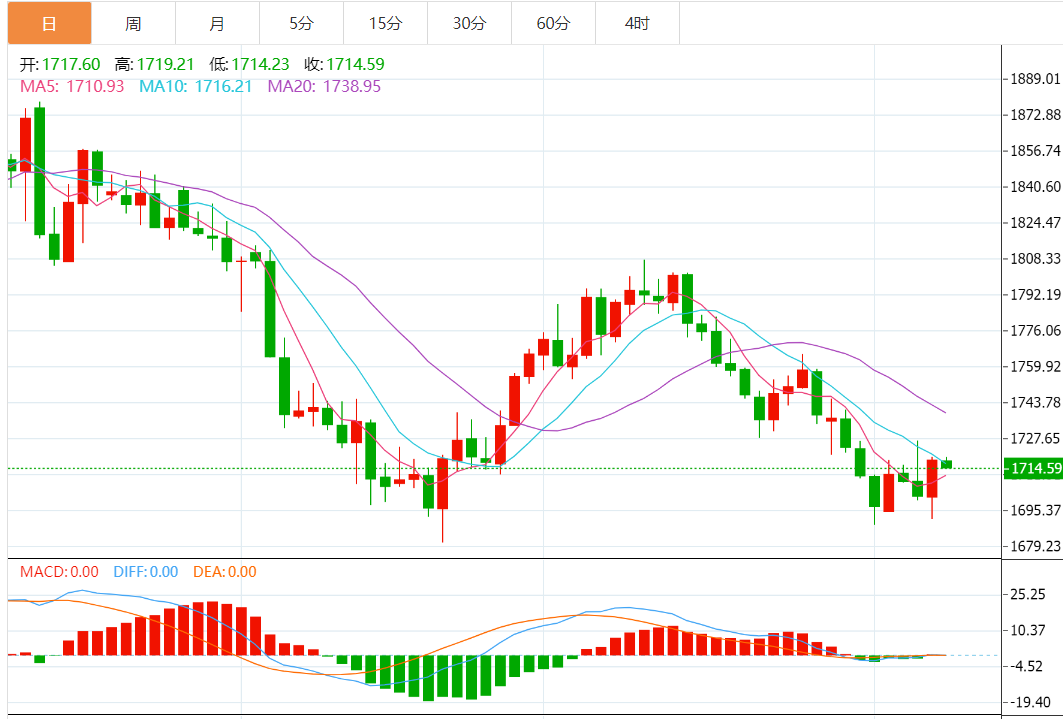Open the 15分 timeframe tab
This screenshot has width=1063, height=719.
[x=386, y=24]
